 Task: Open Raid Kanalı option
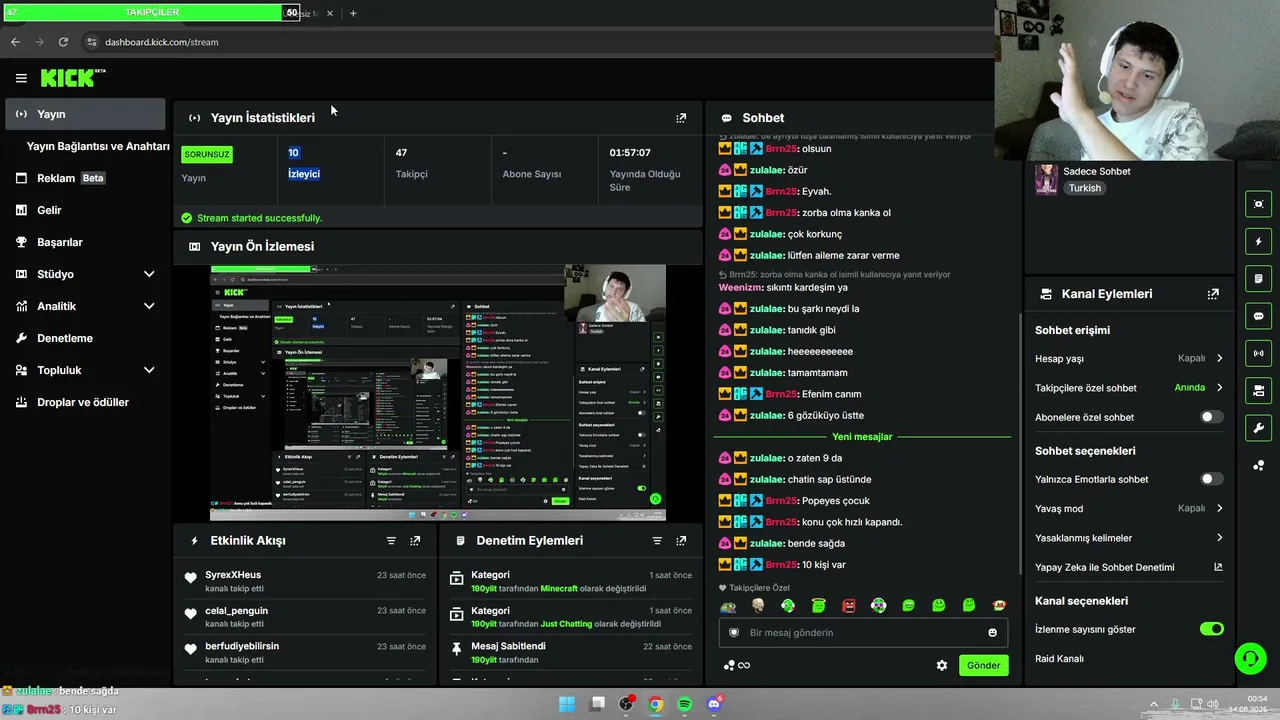(1059, 659)
